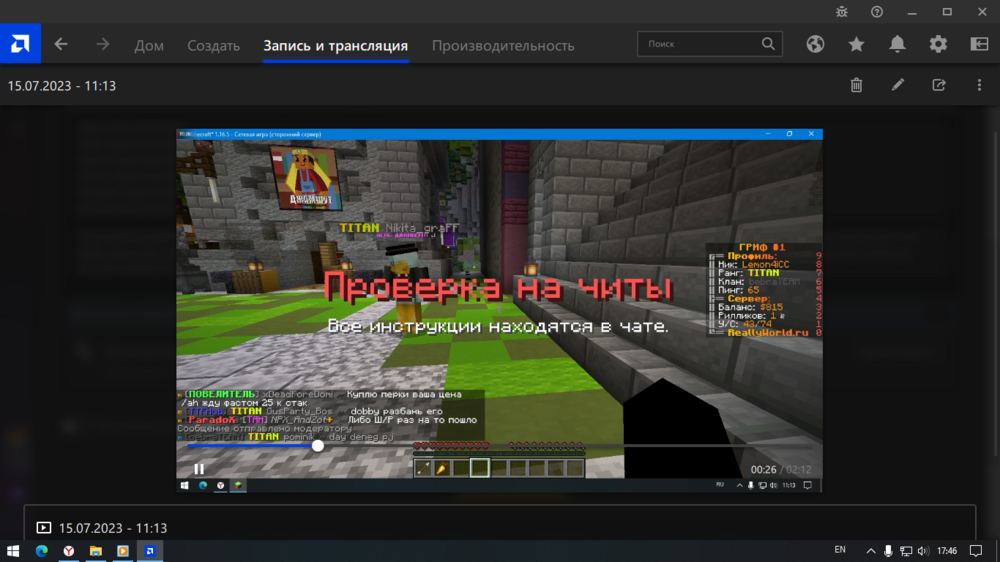Open File Explorer from taskbar

pos(96,551)
